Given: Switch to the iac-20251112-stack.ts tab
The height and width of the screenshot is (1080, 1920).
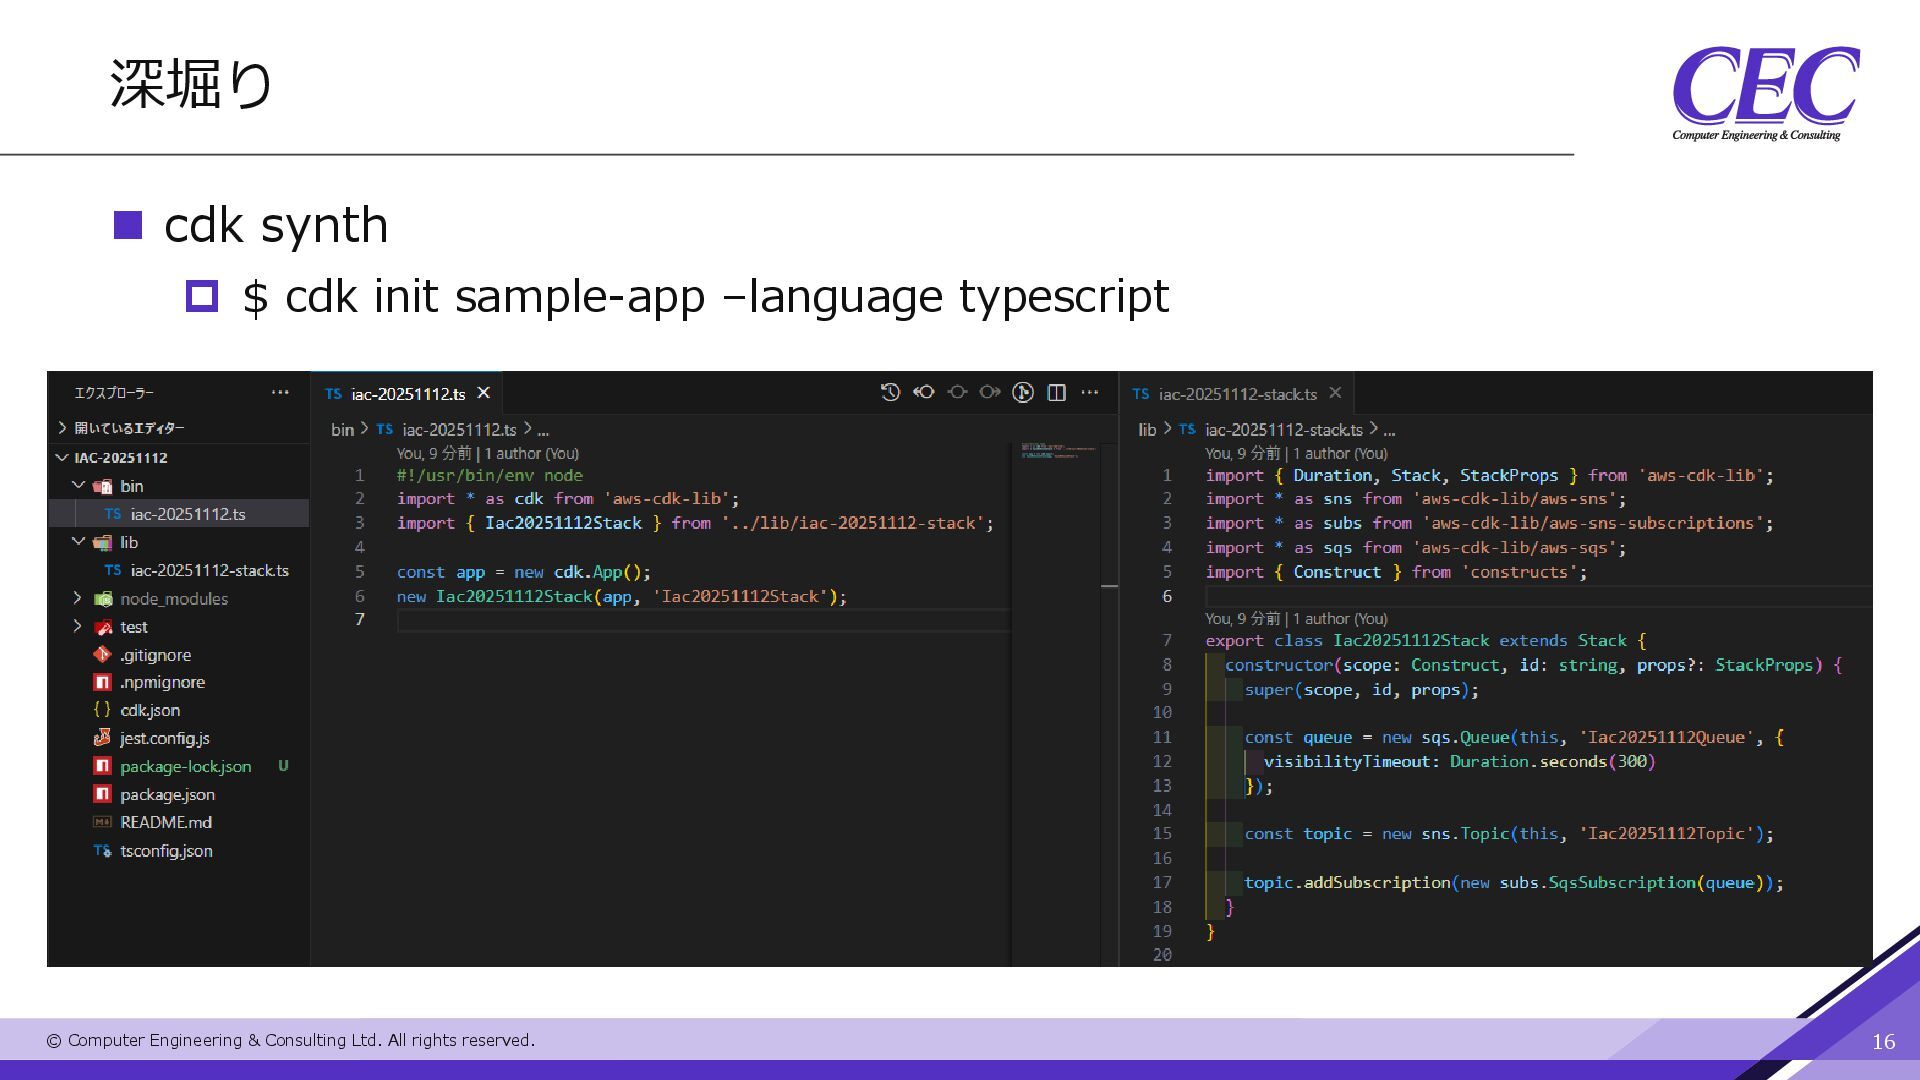Looking at the screenshot, I should tap(1237, 394).
